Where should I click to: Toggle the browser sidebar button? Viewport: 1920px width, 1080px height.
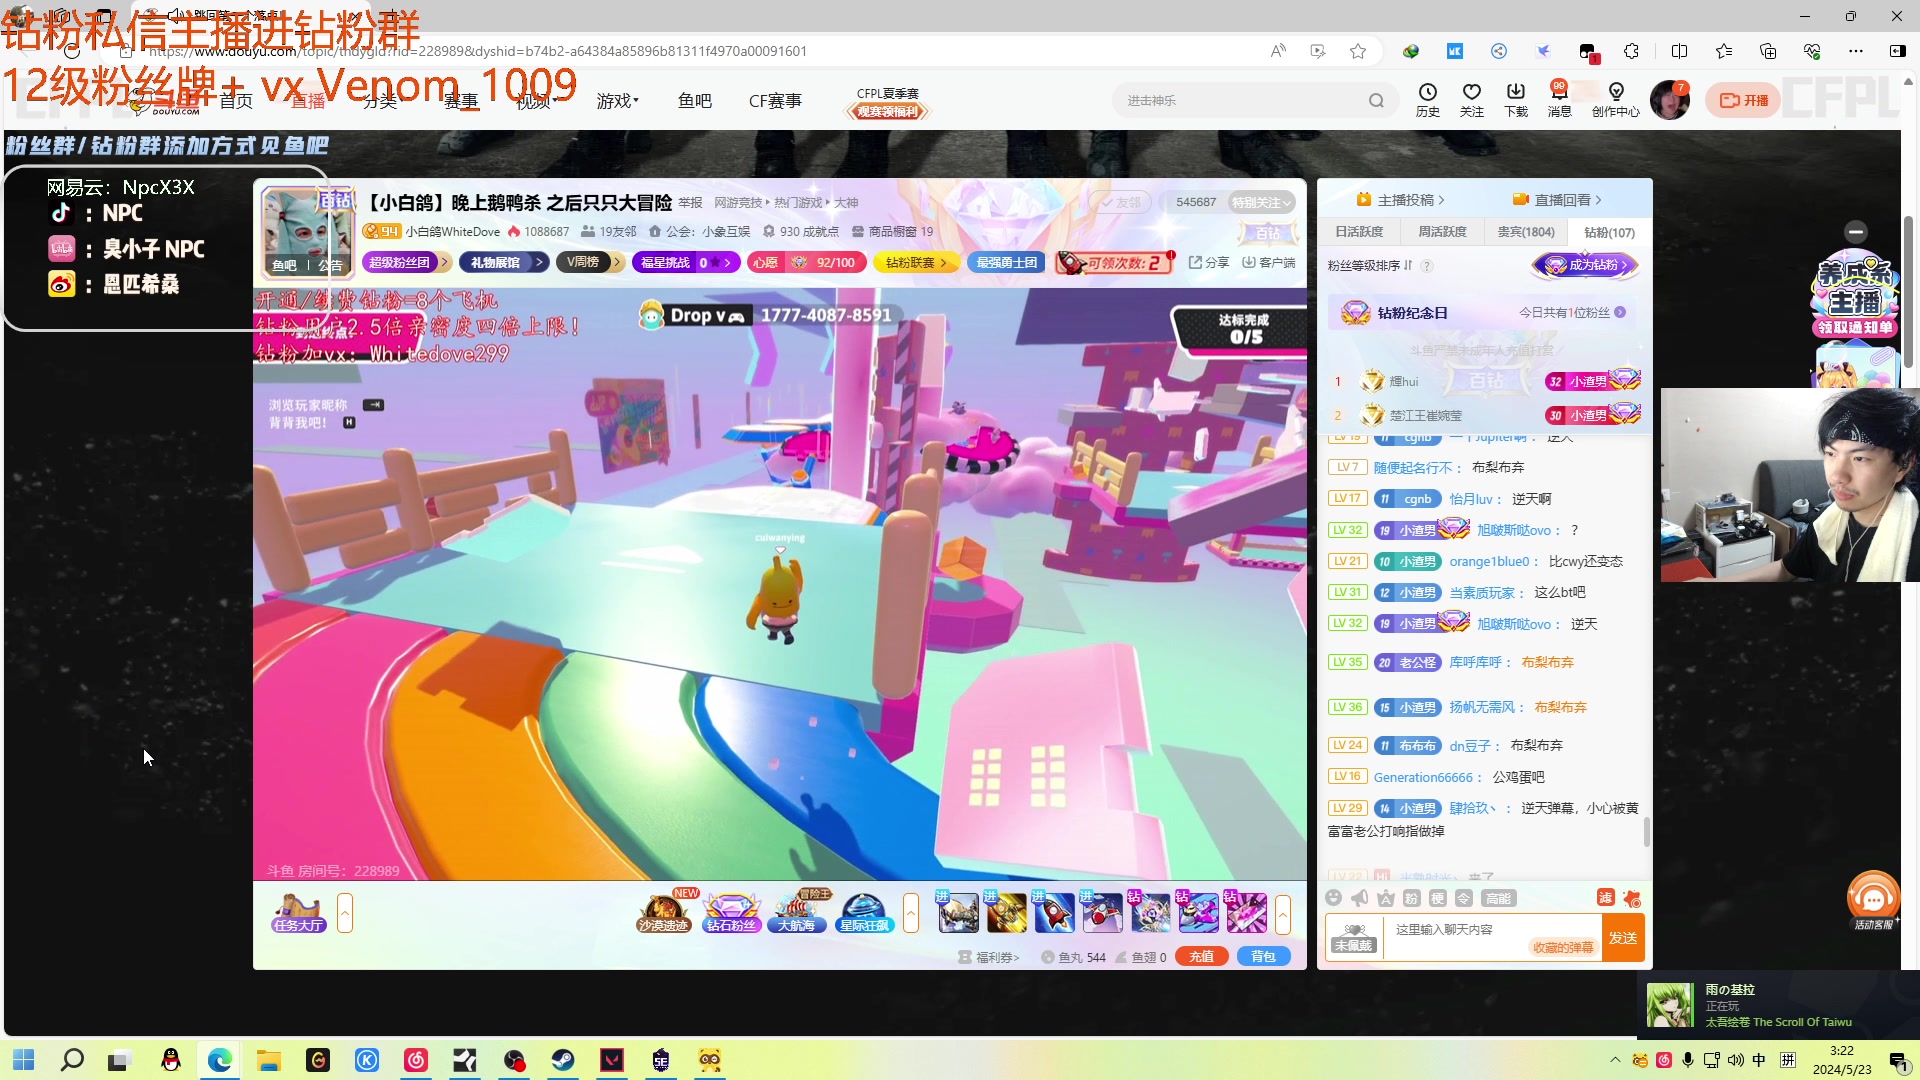[x=1897, y=51]
